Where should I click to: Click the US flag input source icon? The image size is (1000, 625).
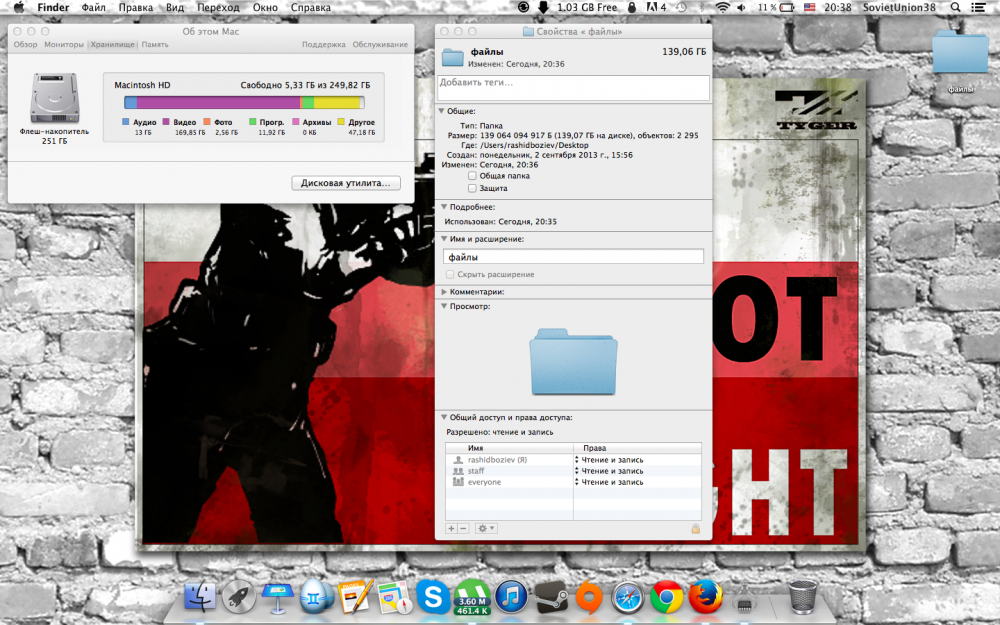(x=809, y=7)
